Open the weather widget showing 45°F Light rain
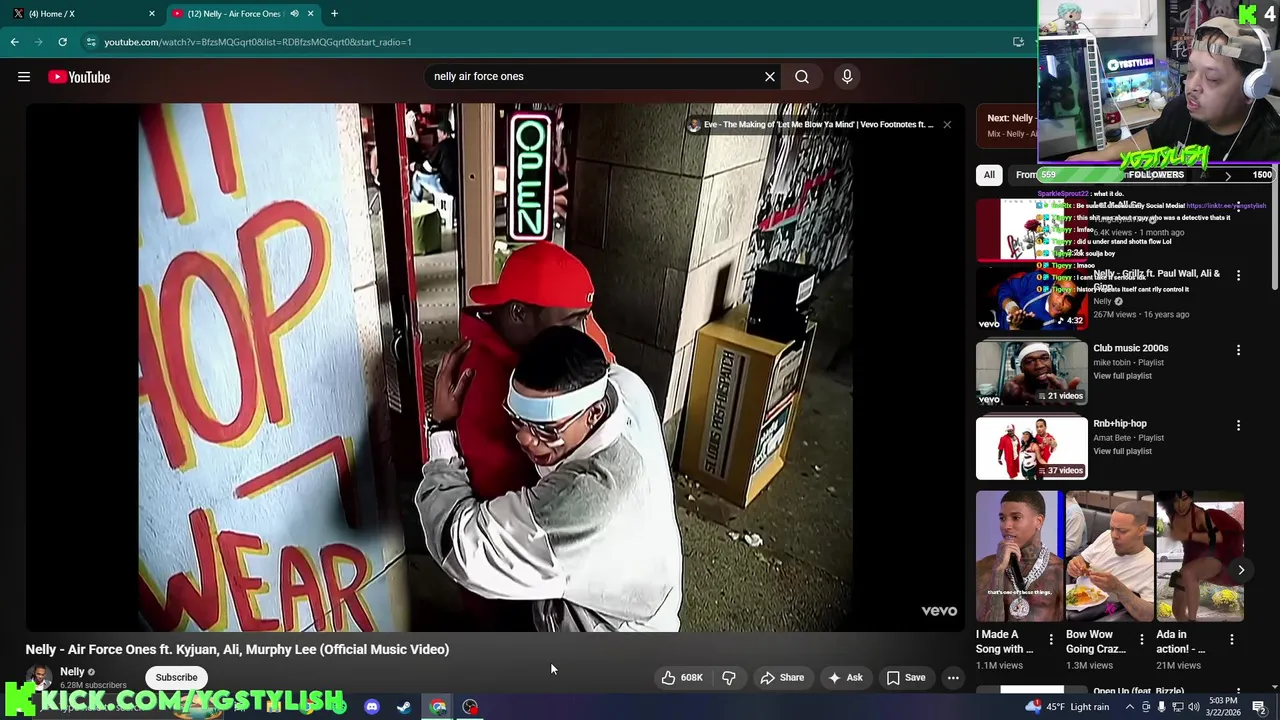The image size is (1280, 720). [x=1067, y=707]
